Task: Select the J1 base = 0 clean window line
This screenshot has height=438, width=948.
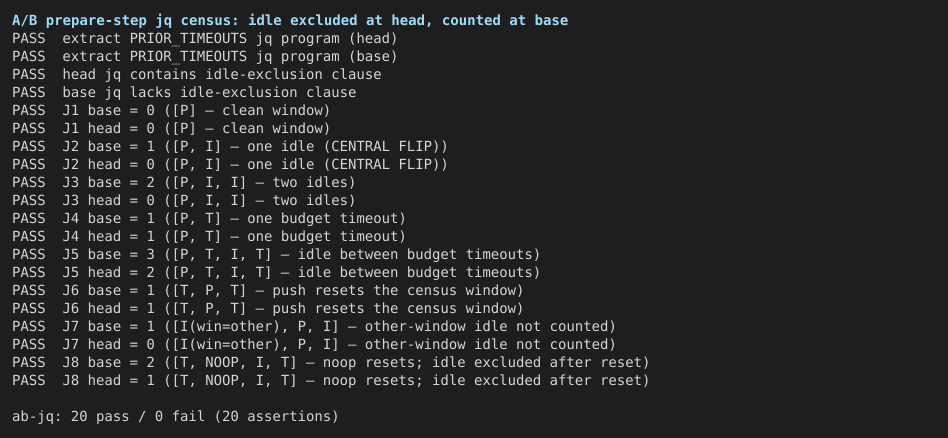Action: [x=171, y=111]
